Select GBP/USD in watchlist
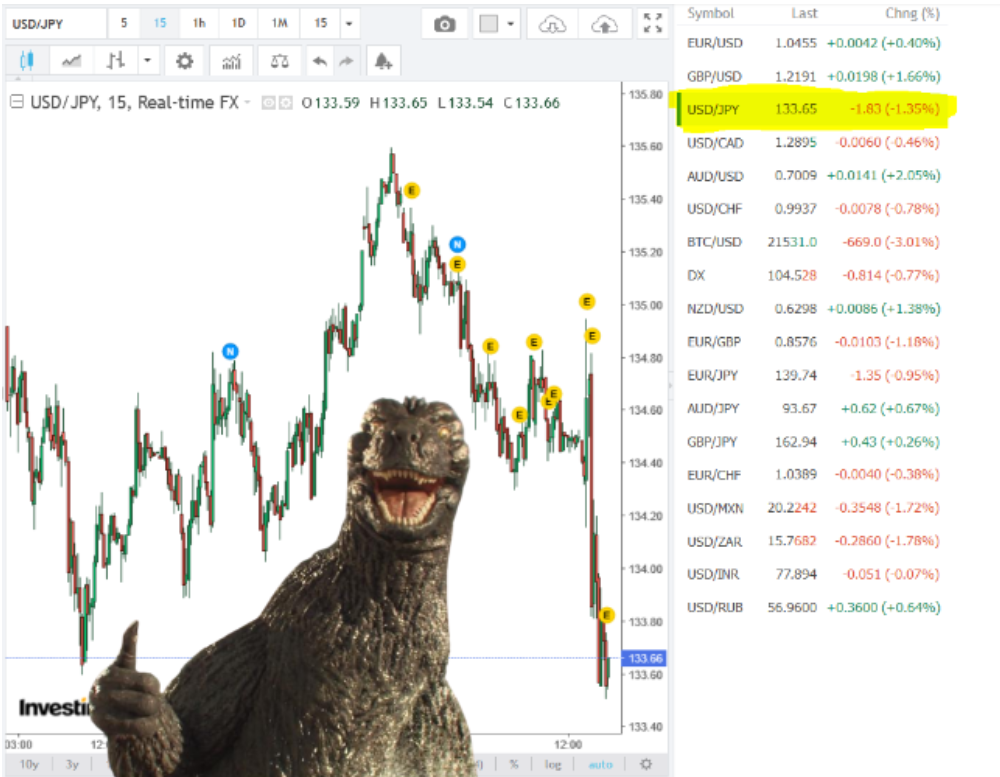This screenshot has width=1000, height=777. pos(813,76)
